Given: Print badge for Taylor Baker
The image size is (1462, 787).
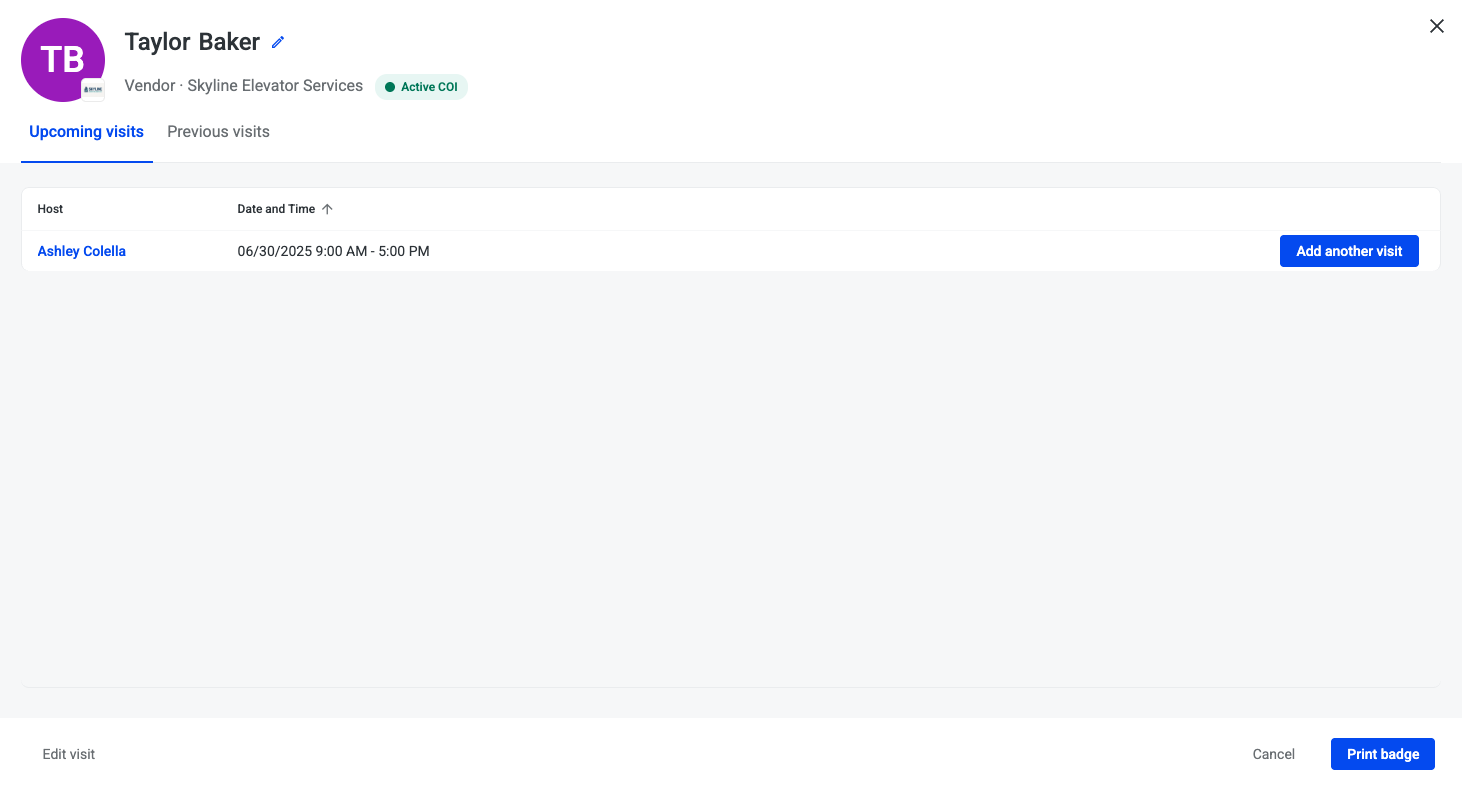Looking at the screenshot, I should tap(1382, 754).
